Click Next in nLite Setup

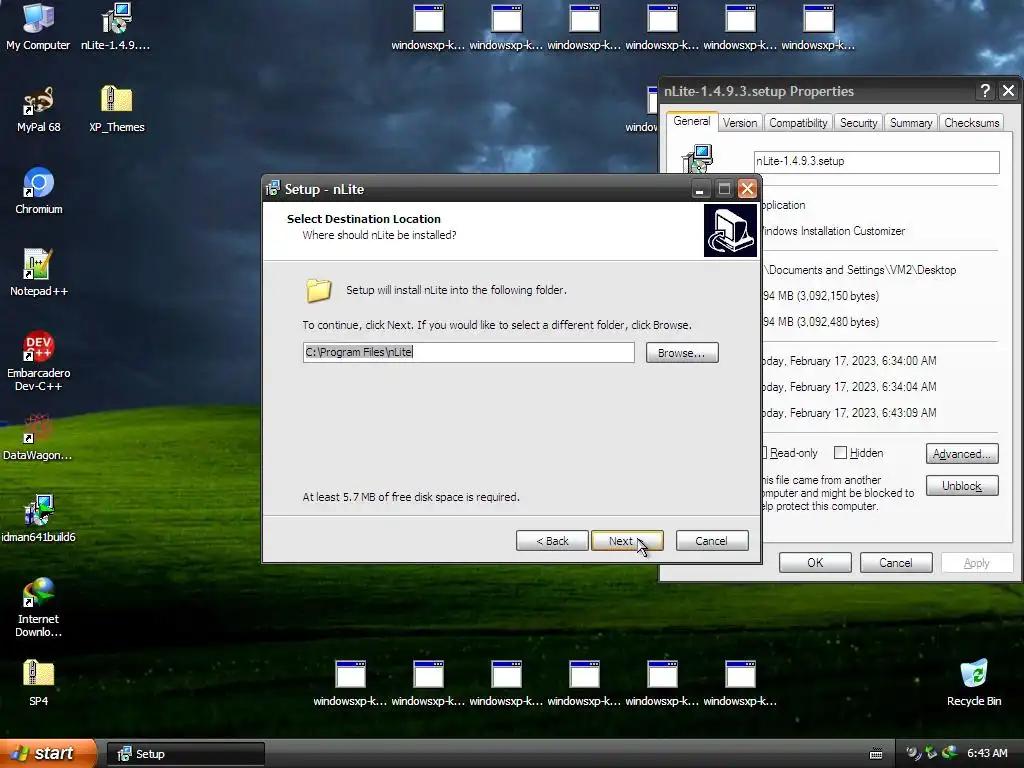(x=627, y=541)
